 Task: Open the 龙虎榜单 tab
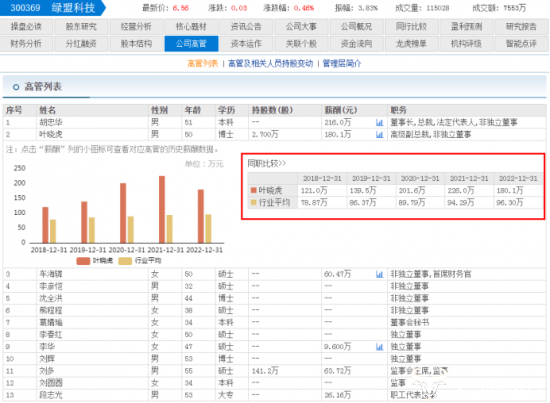(411, 44)
